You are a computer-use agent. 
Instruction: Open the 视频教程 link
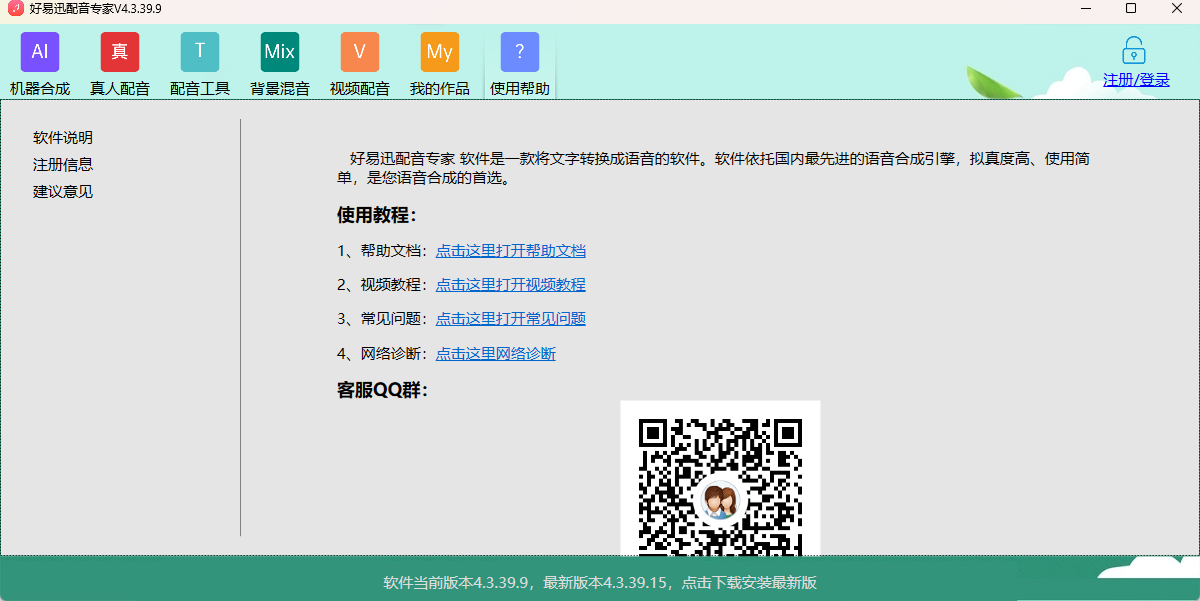pyautogui.click(x=510, y=285)
